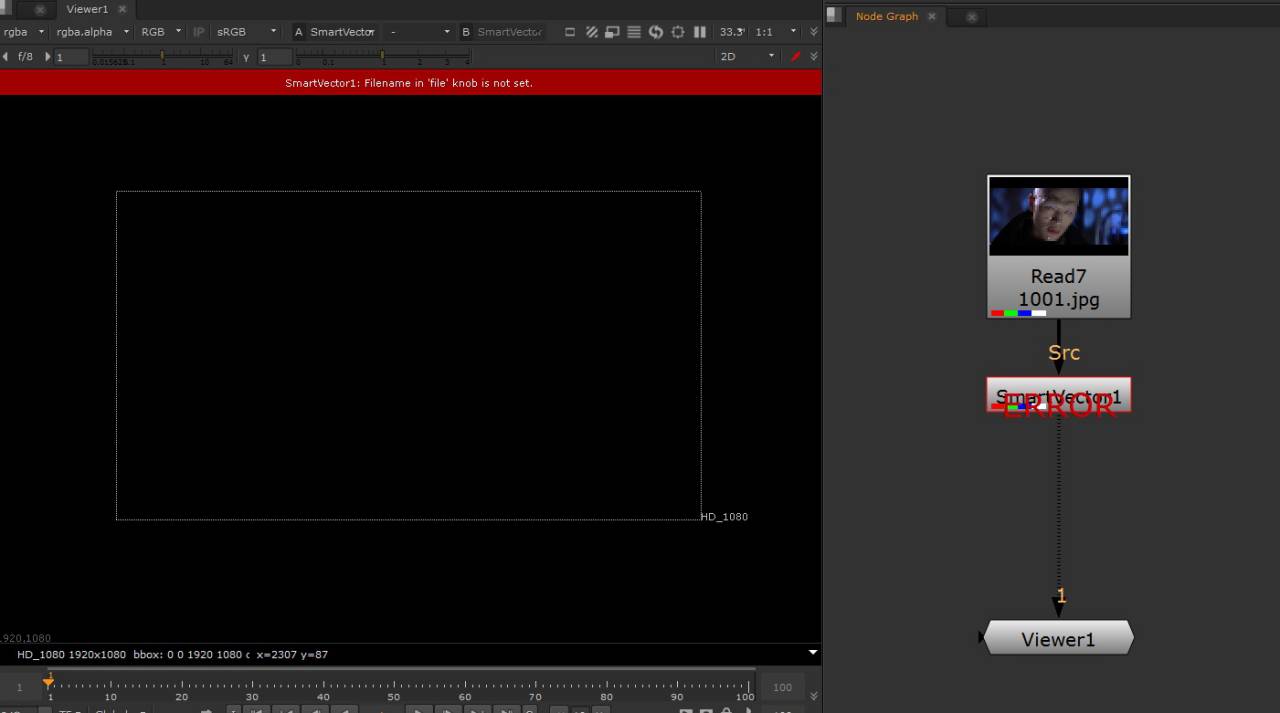Click the Src input label on the pipe
Viewport: 1280px width, 713px height.
coord(1064,353)
